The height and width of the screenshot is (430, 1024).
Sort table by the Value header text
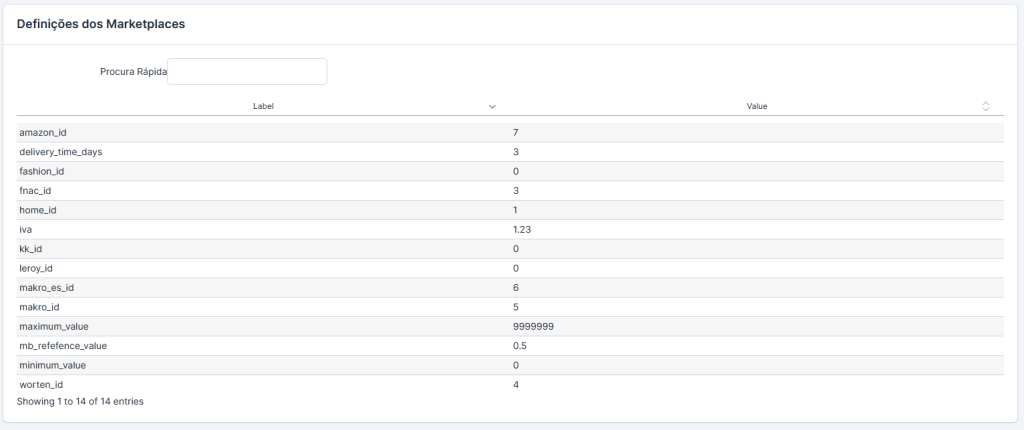click(757, 106)
